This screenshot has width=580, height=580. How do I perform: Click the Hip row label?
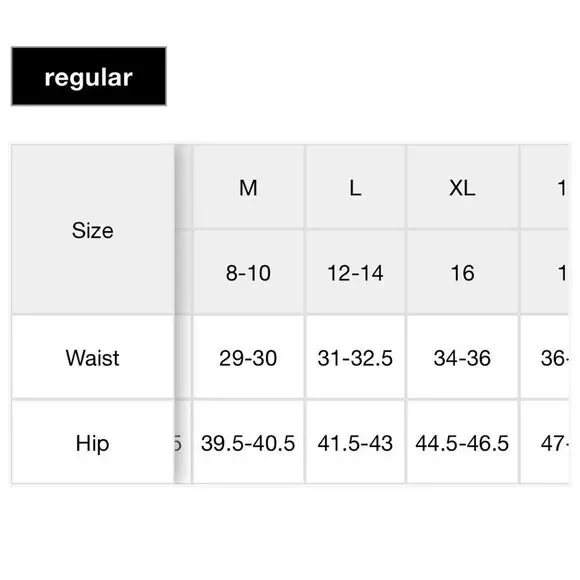coord(92,442)
